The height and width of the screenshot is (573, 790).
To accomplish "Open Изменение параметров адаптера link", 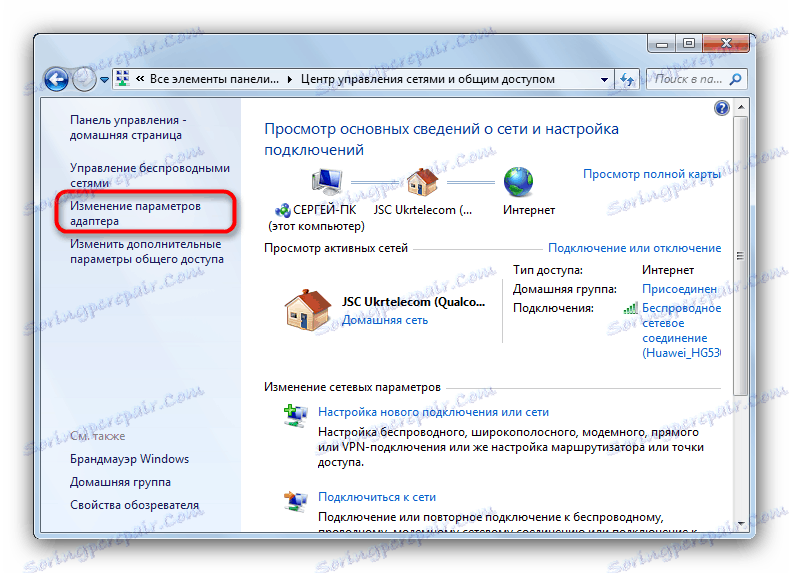I will (x=136, y=214).
